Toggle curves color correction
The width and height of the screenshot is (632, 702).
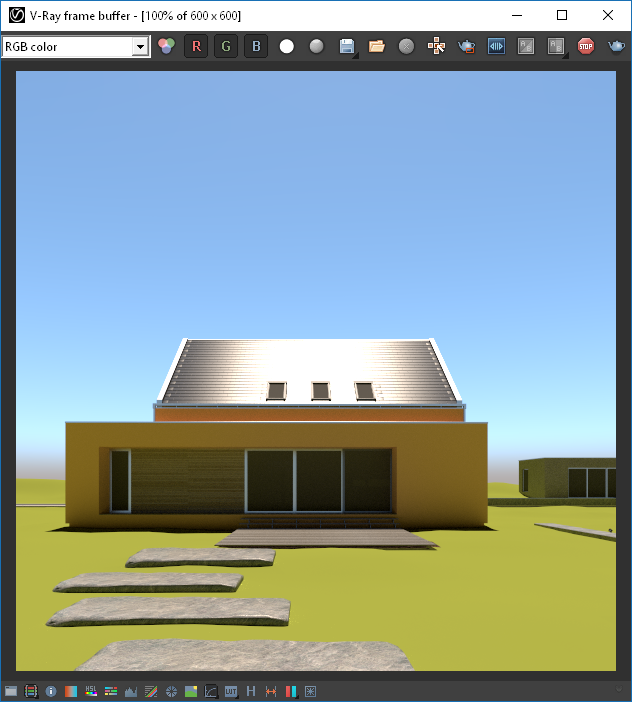[x=151, y=691]
